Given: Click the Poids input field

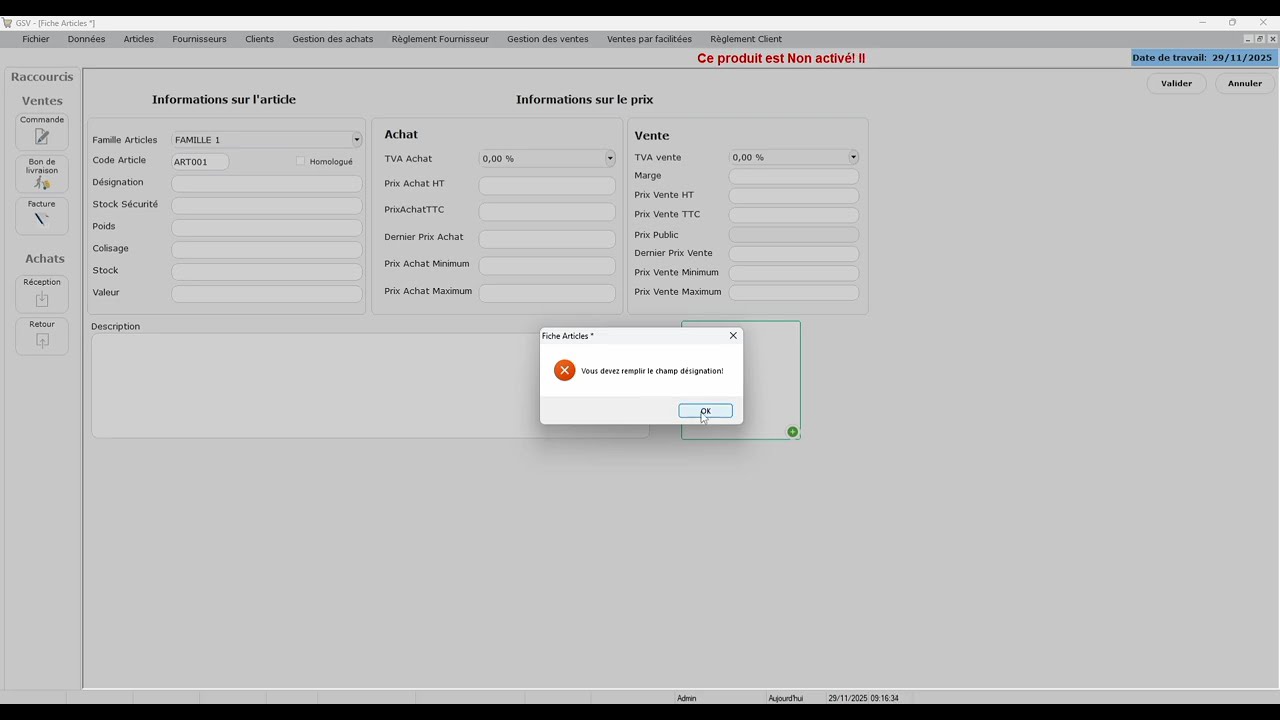Looking at the screenshot, I should (267, 227).
